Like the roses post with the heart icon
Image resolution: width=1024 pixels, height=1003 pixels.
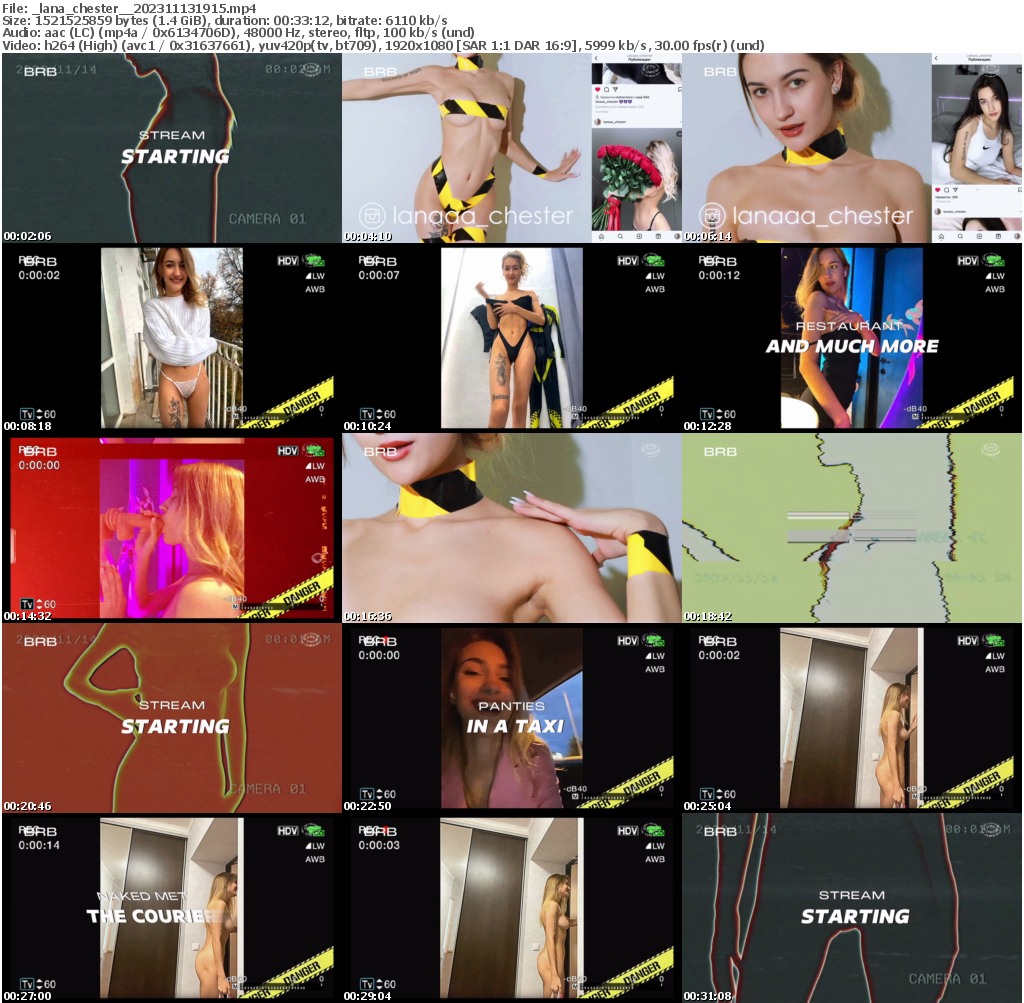[598, 89]
